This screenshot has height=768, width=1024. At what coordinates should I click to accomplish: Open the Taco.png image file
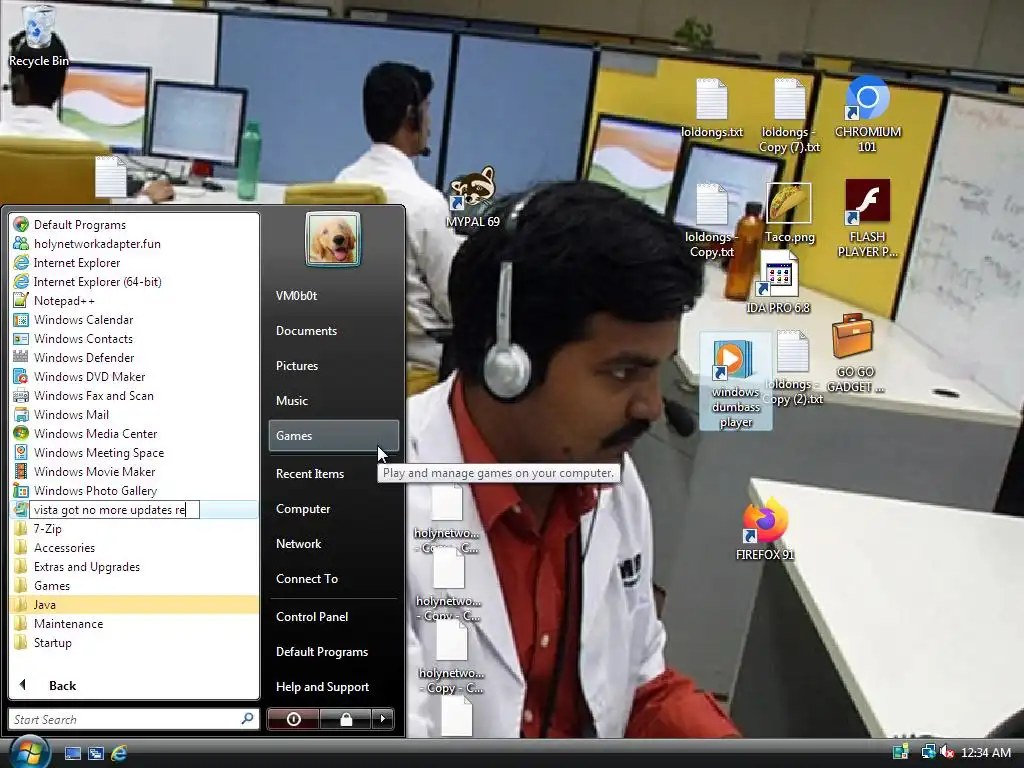[x=789, y=213]
